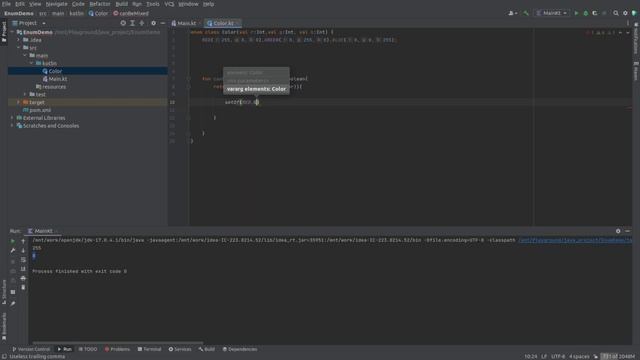Screen dimensions: 640x360
Task: Click the 'vararg elements: Color' hint
Action: click(256, 89)
